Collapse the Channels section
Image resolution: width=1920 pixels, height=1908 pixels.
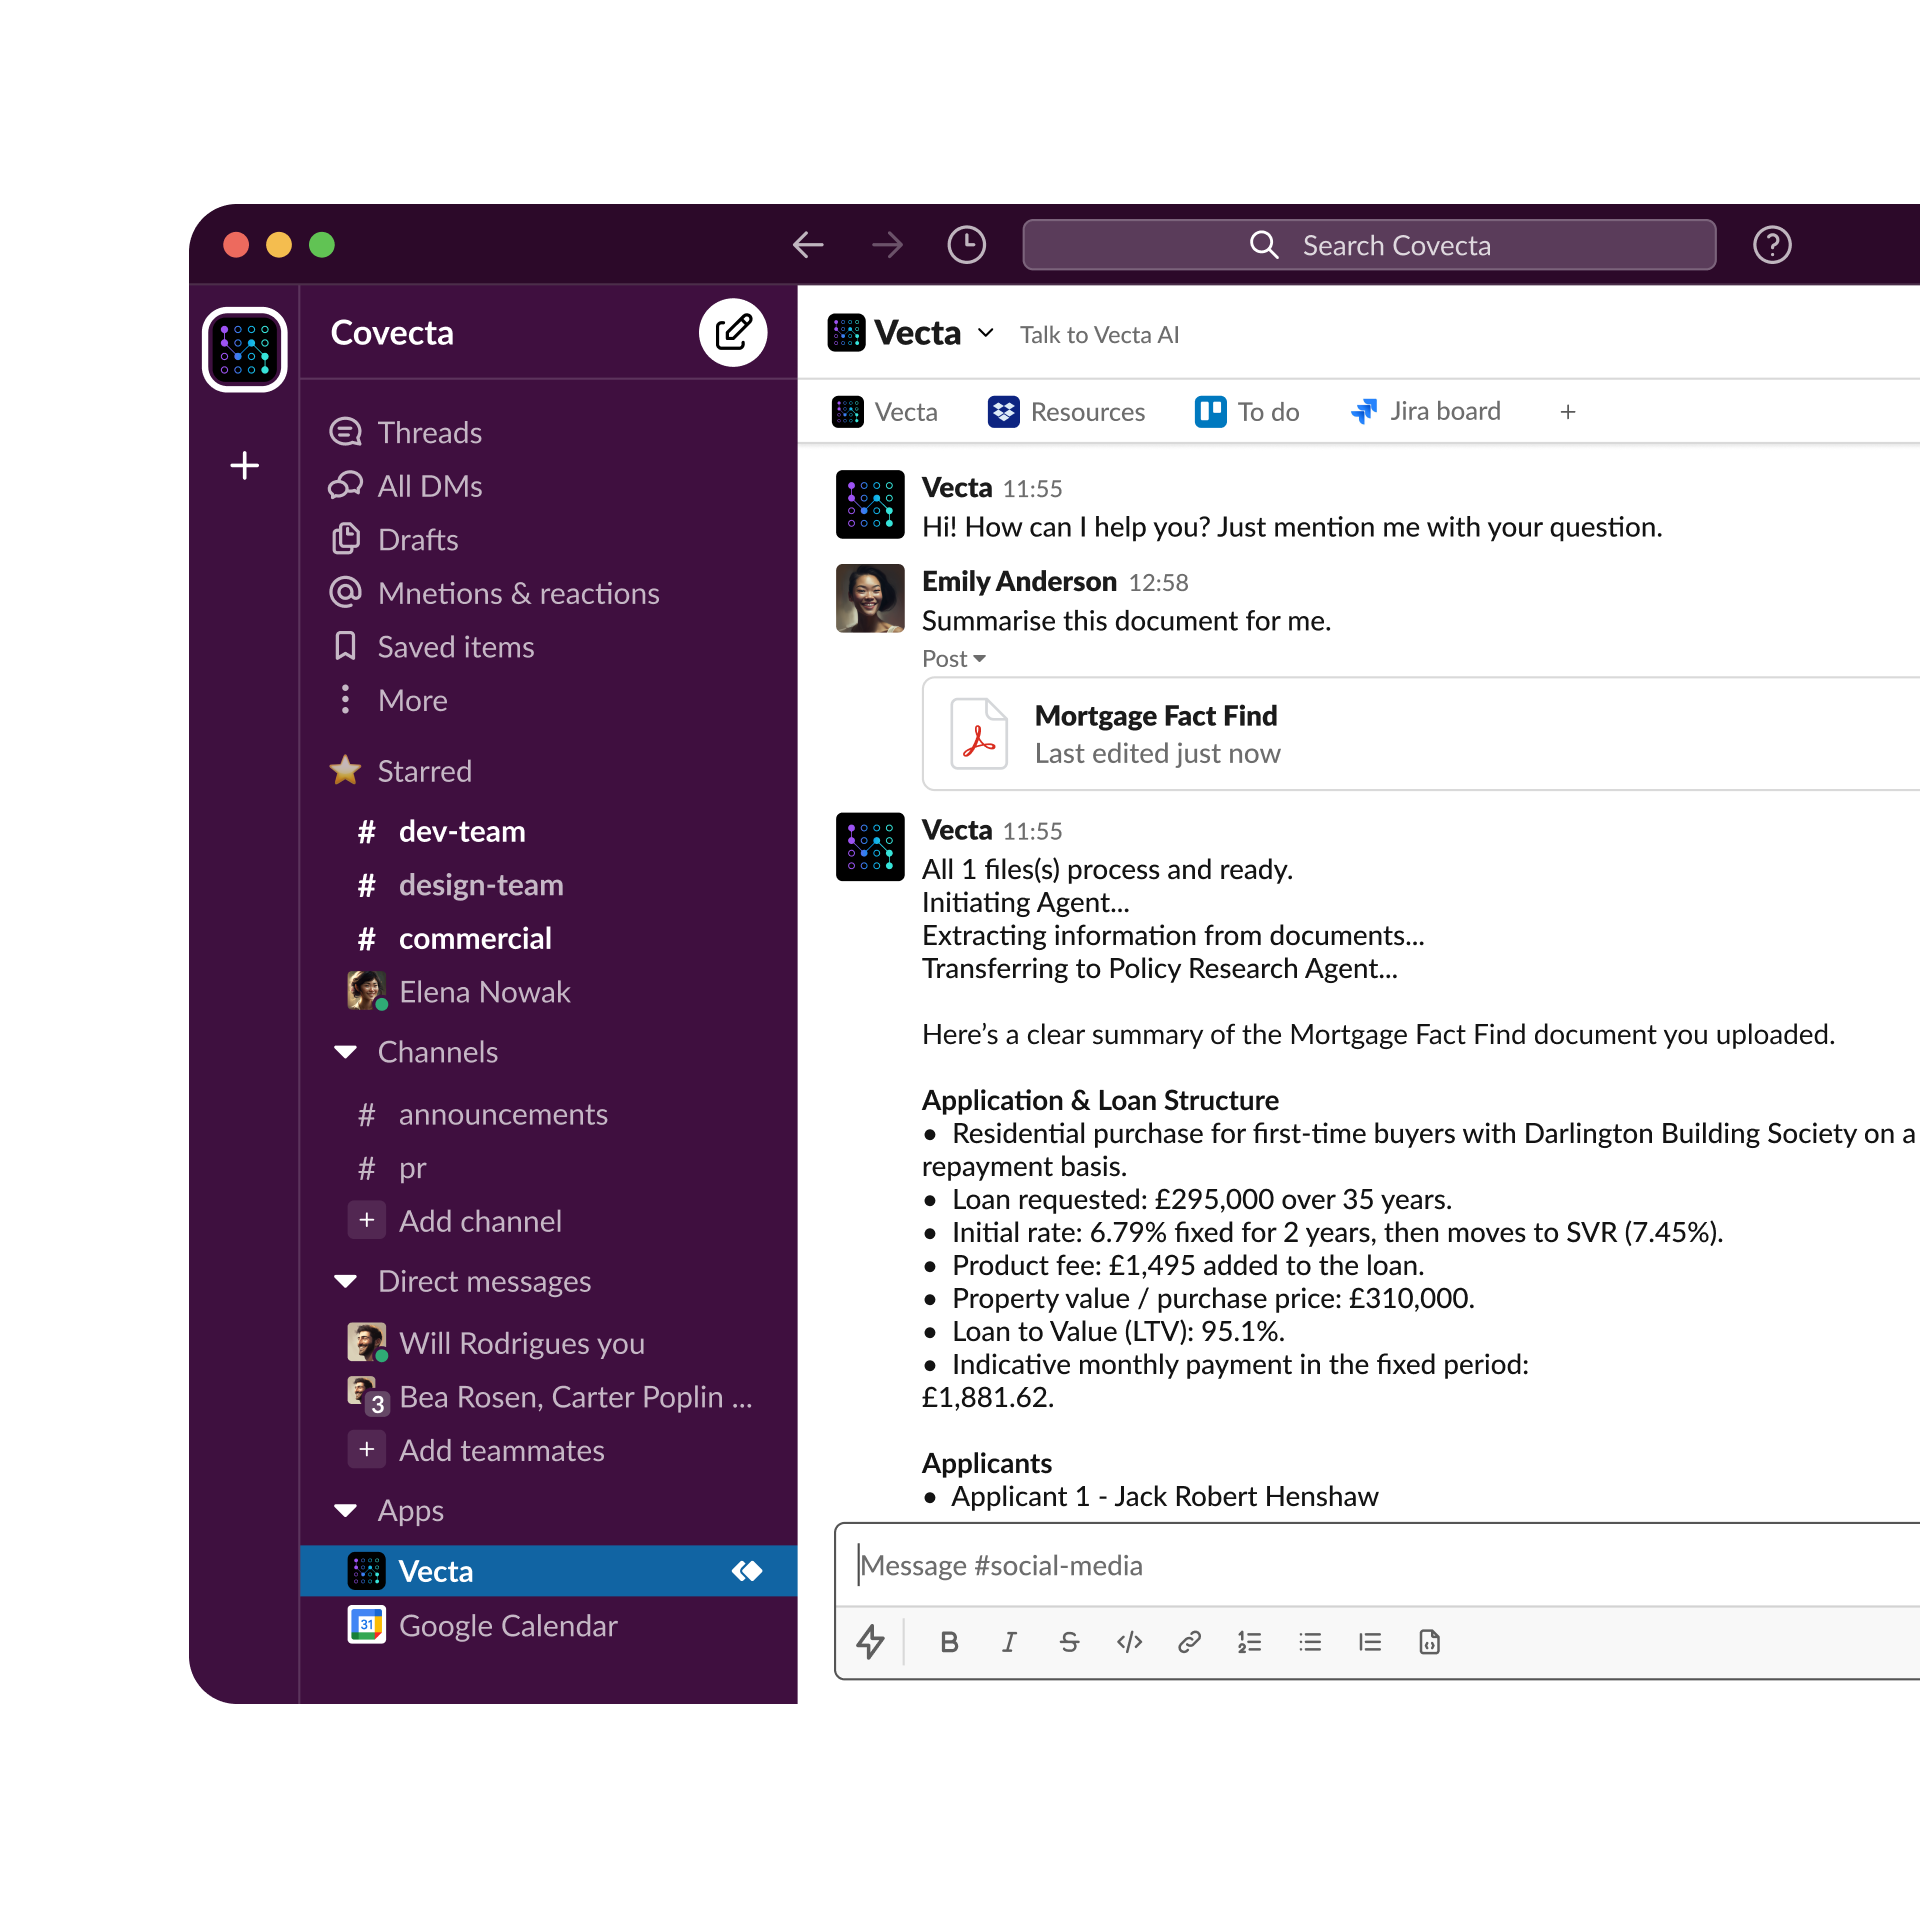coord(346,1052)
